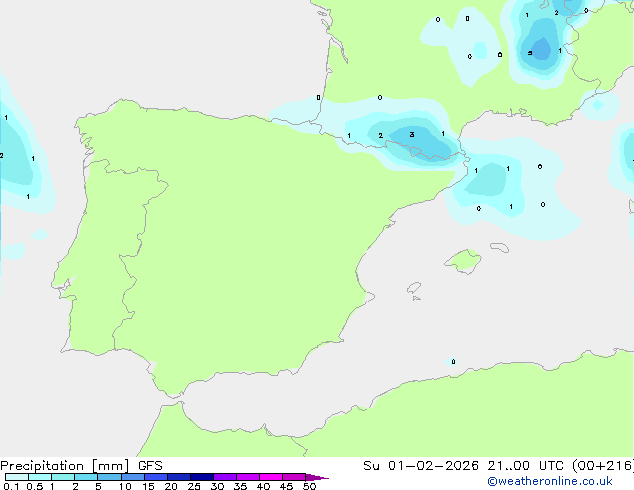The height and width of the screenshot is (490, 634).
Task: Click the 'Su 01-02-2026' date text
Action: [421, 466]
